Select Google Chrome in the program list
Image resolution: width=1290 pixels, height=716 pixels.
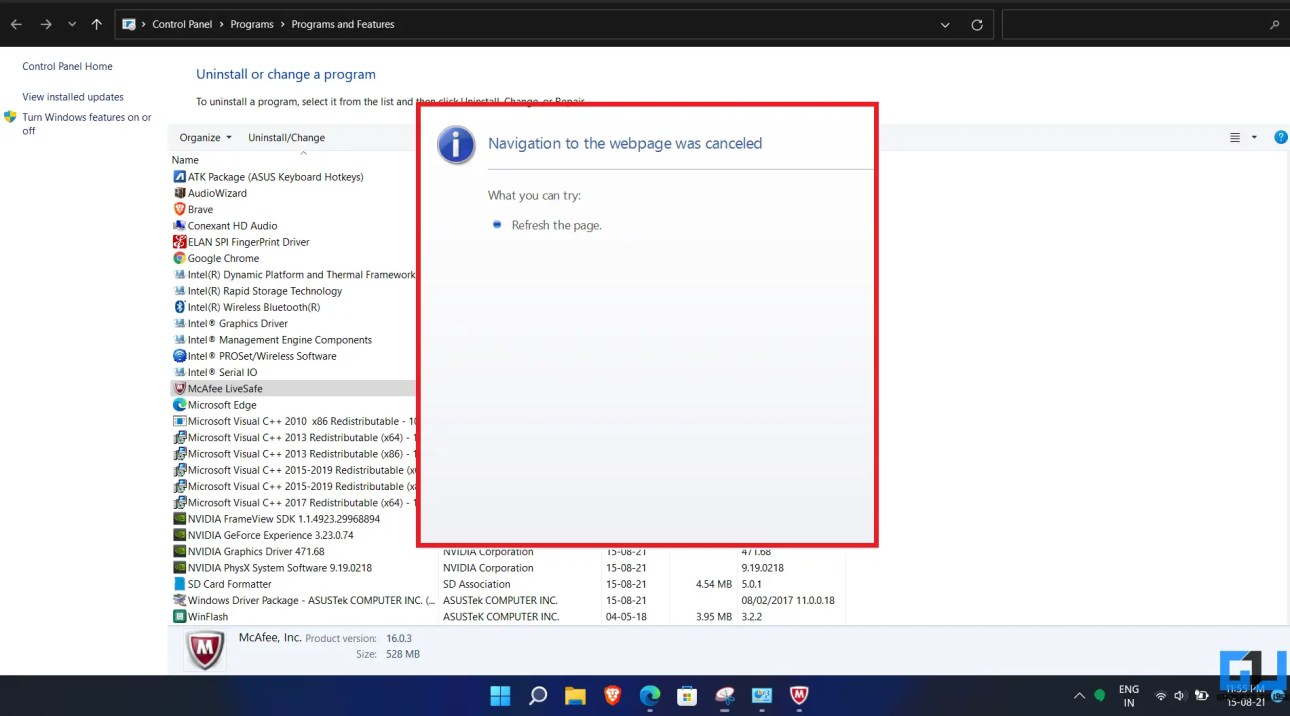[x=223, y=258]
